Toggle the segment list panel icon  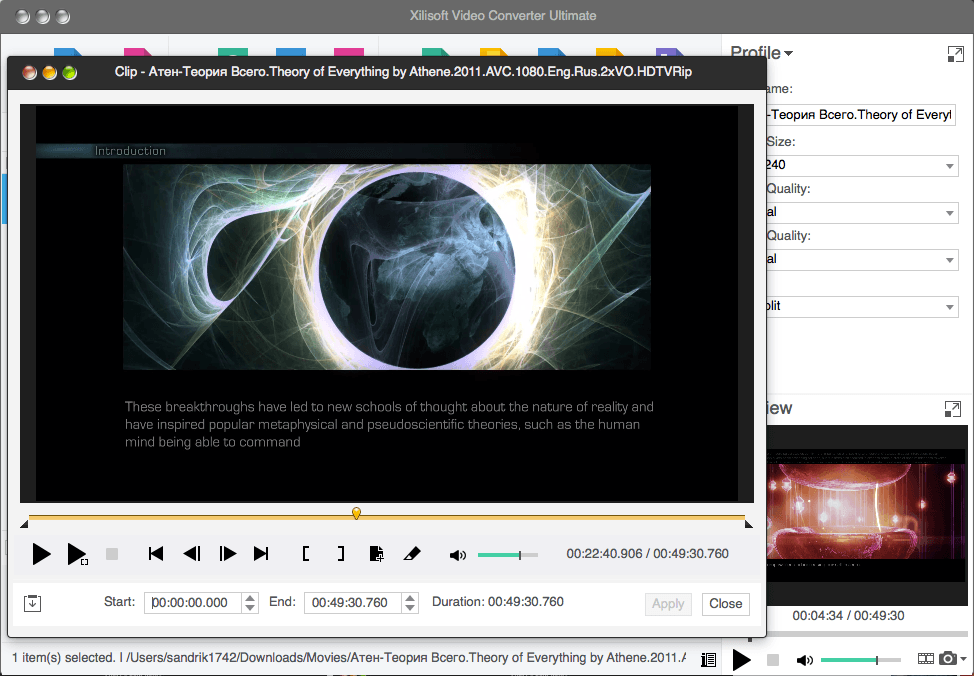(32, 603)
